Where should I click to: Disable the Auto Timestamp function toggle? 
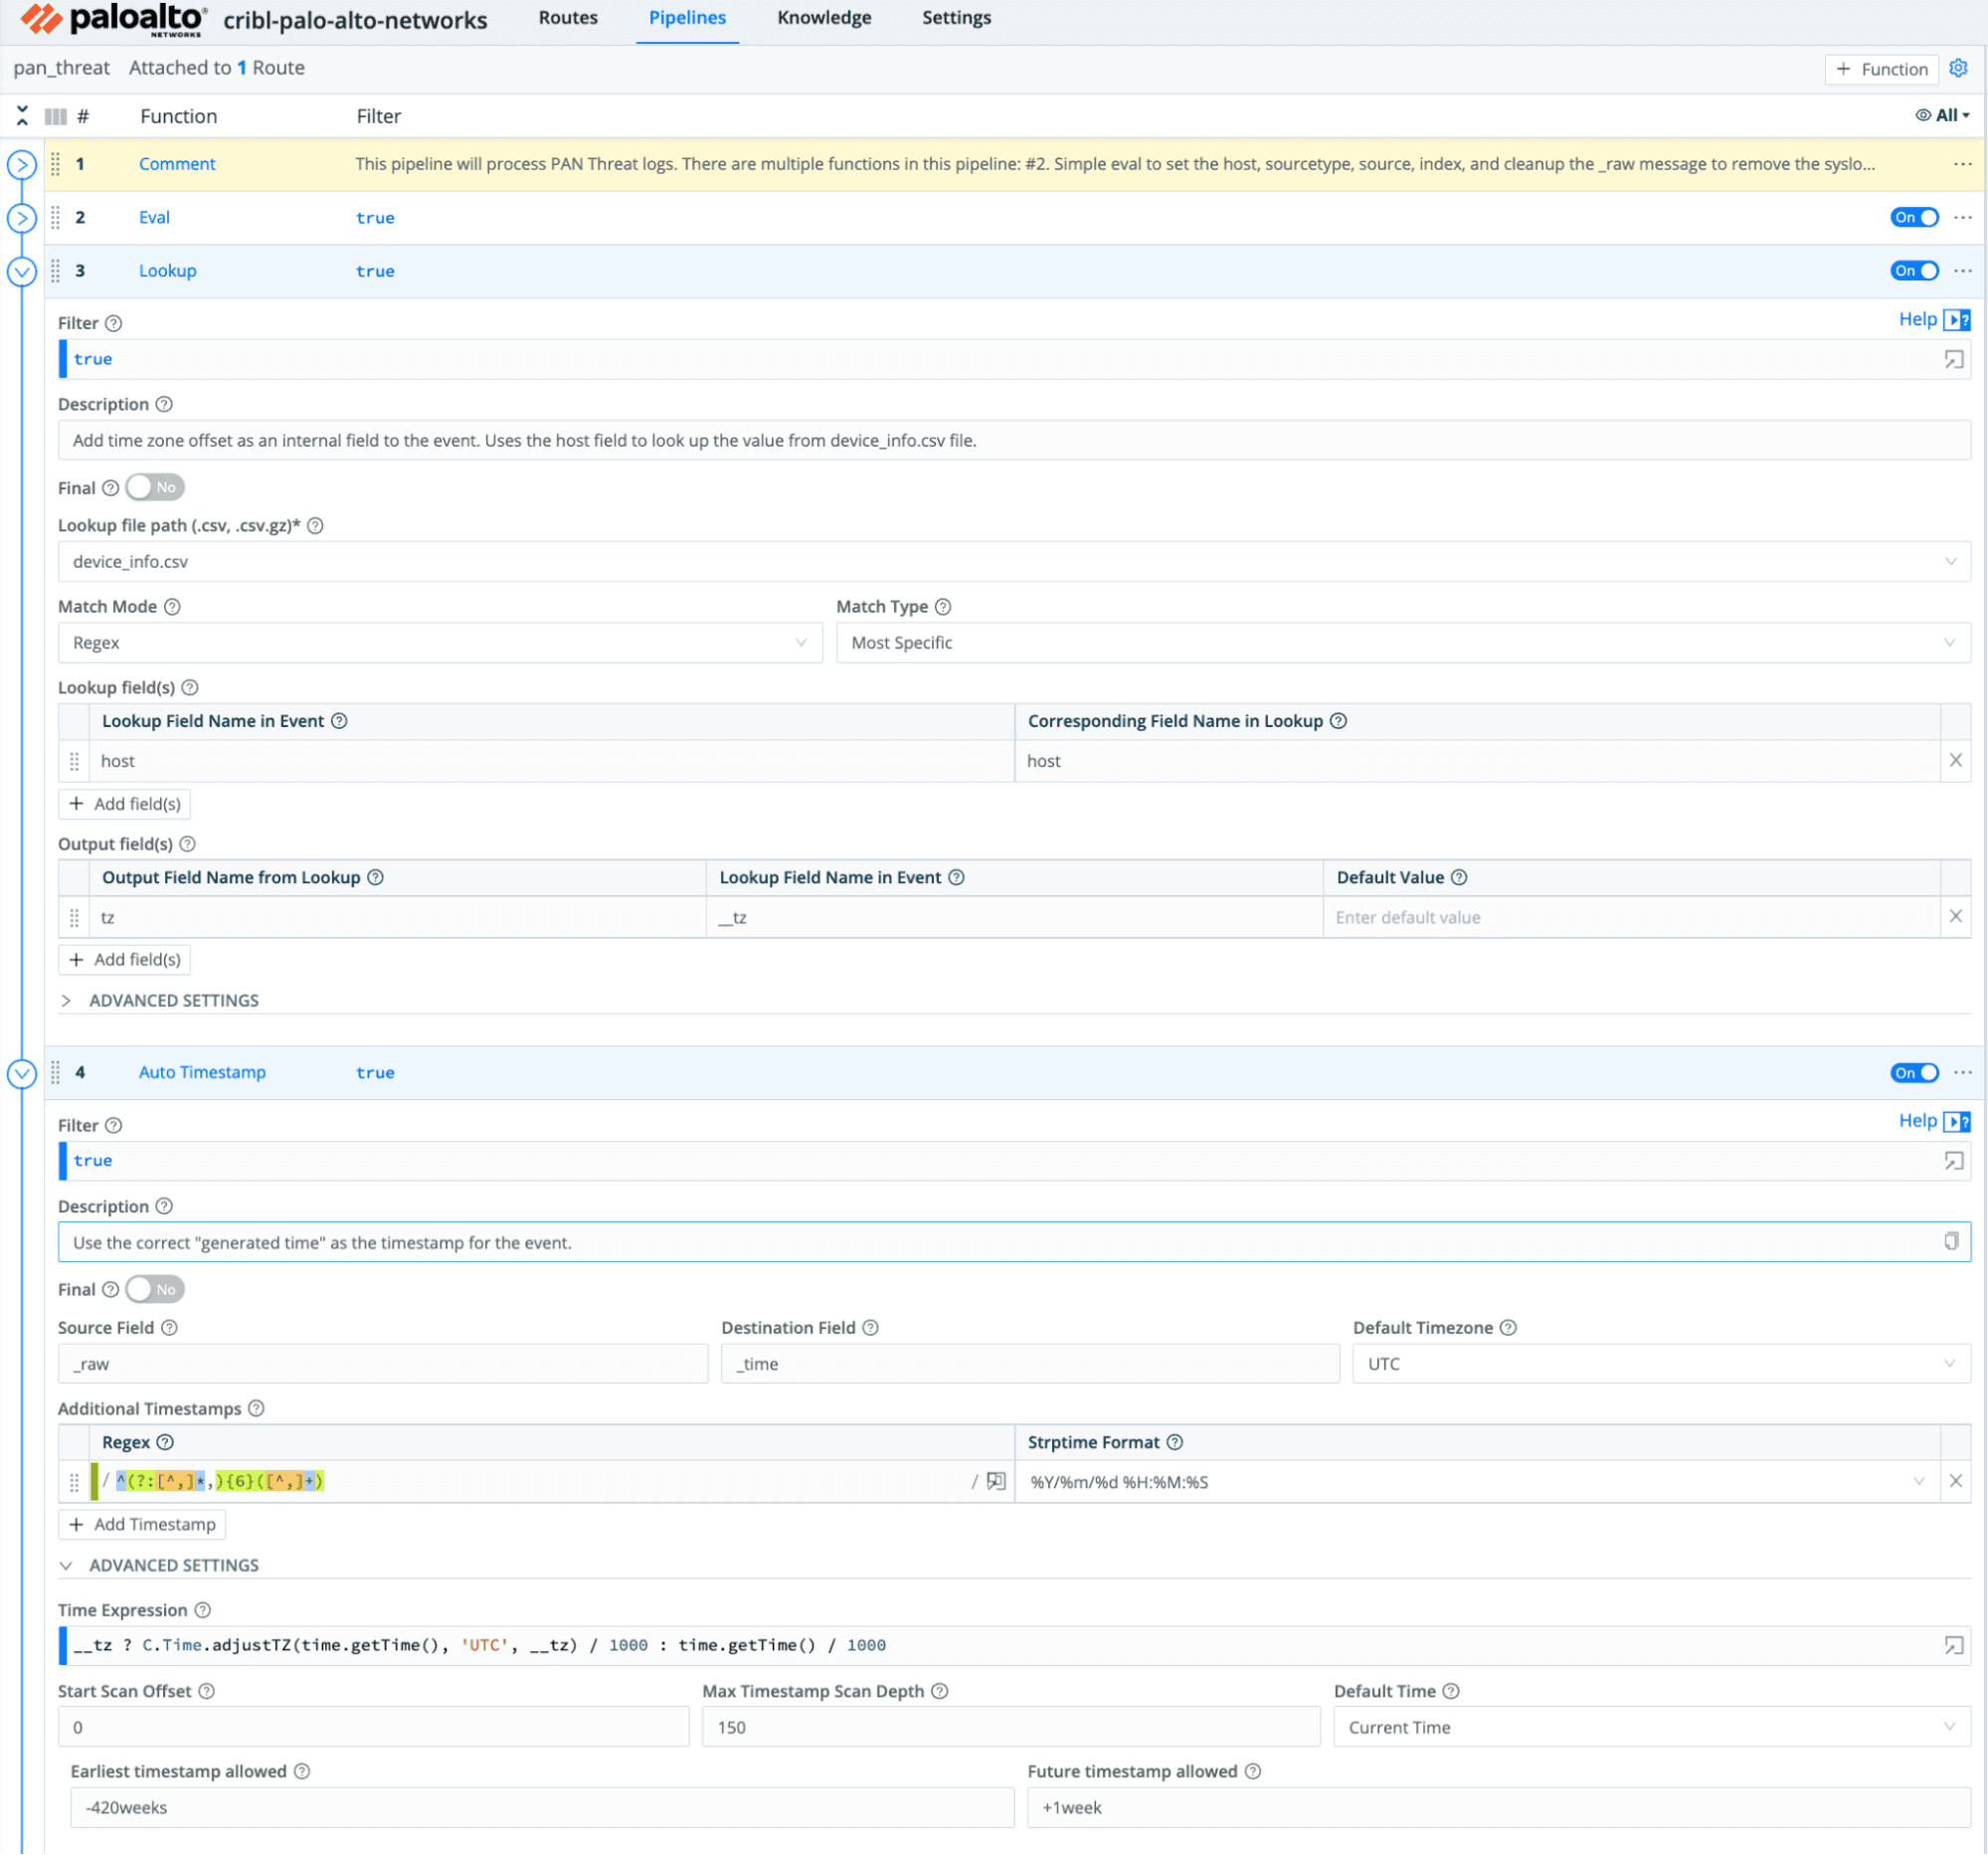pos(1913,1072)
